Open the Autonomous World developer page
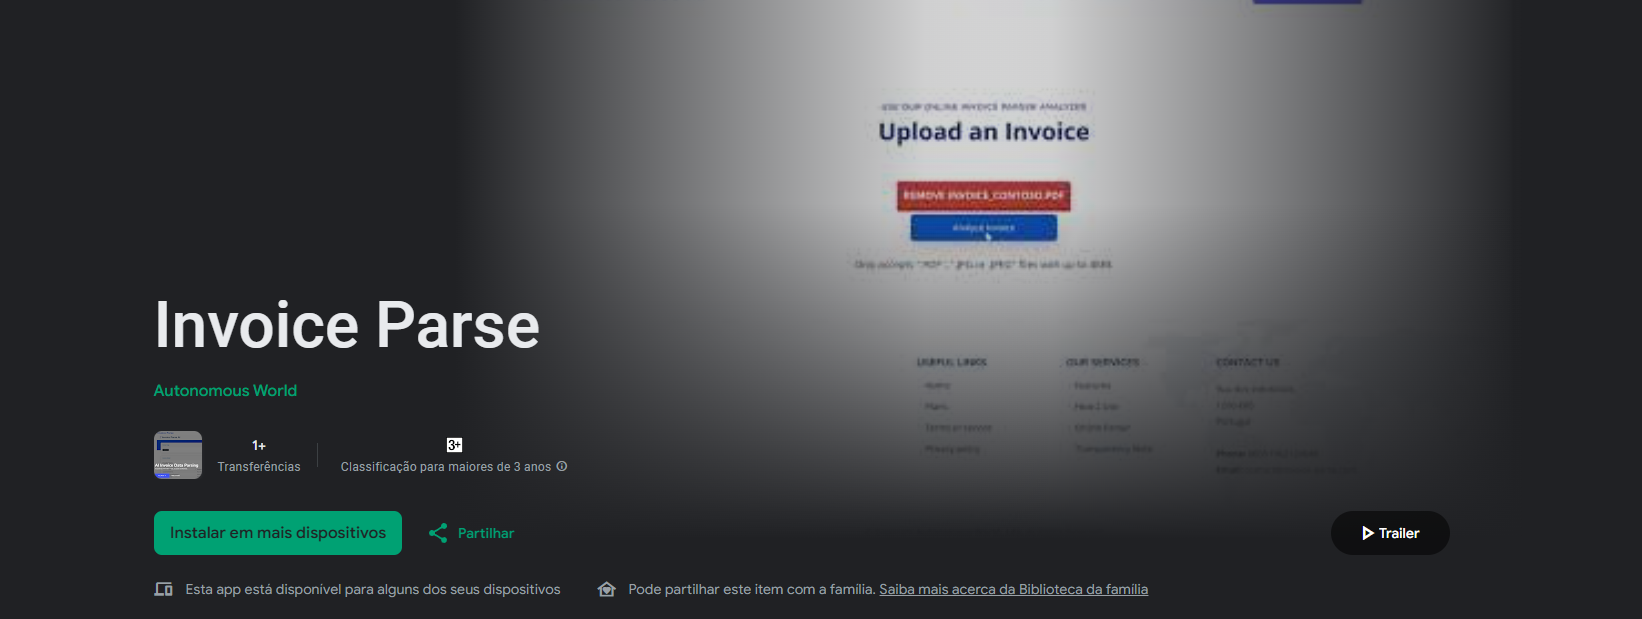The image size is (1642, 619). [x=225, y=391]
